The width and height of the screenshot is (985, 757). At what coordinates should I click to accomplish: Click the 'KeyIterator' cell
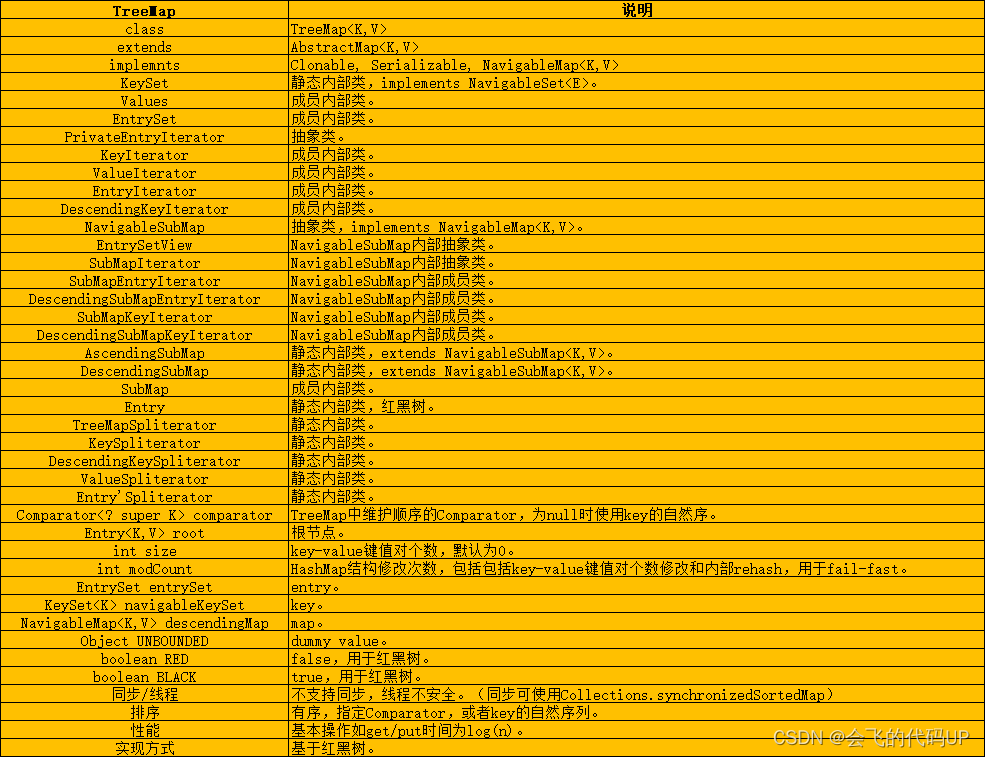coord(144,155)
